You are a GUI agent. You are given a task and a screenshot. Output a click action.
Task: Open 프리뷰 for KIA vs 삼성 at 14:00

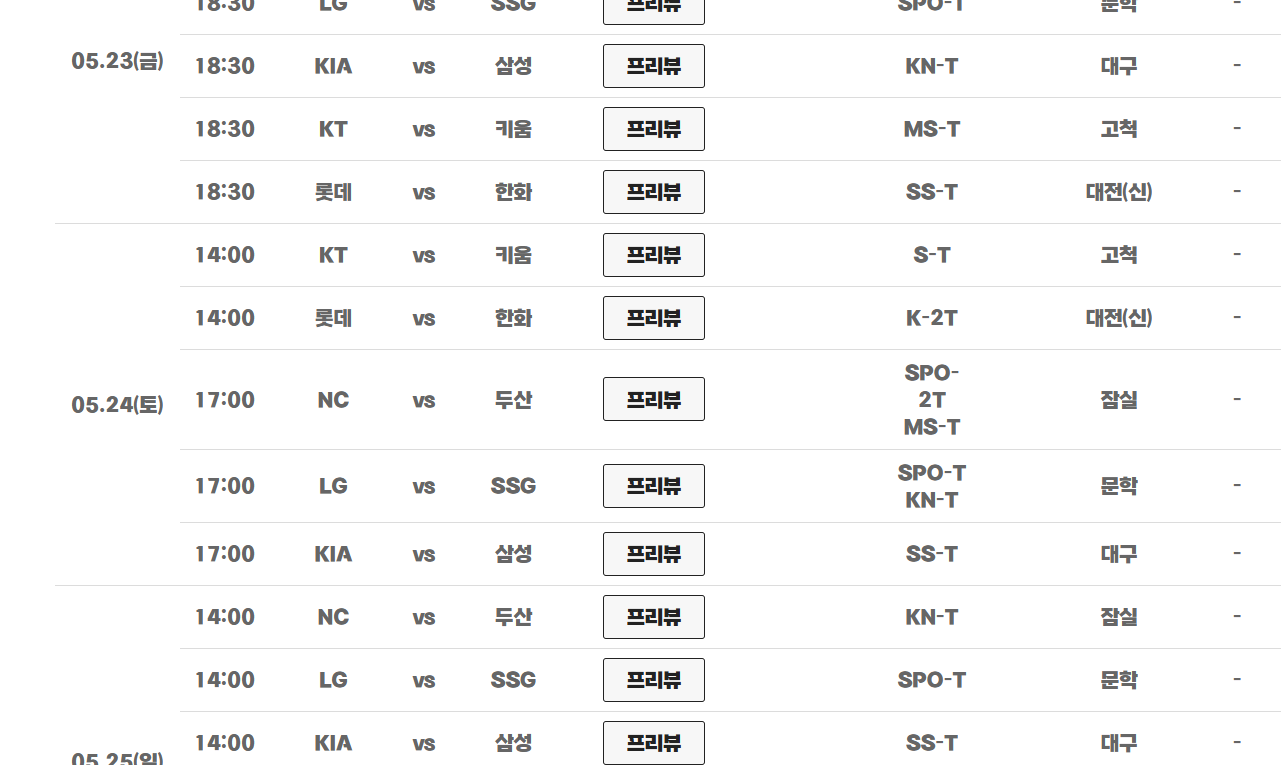(x=654, y=743)
